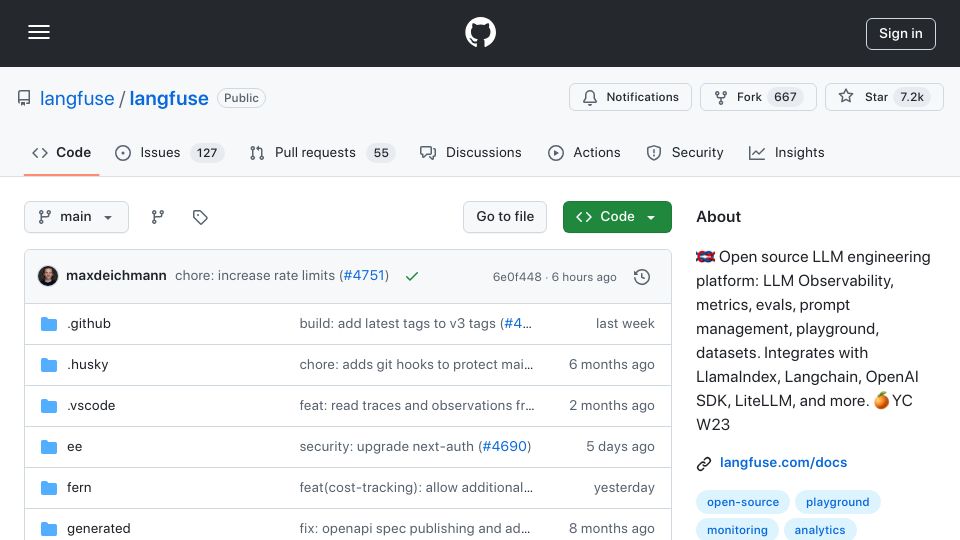Open maxdeichmann author link
The width and height of the screenshot is (960, 540).
(116, 276)
